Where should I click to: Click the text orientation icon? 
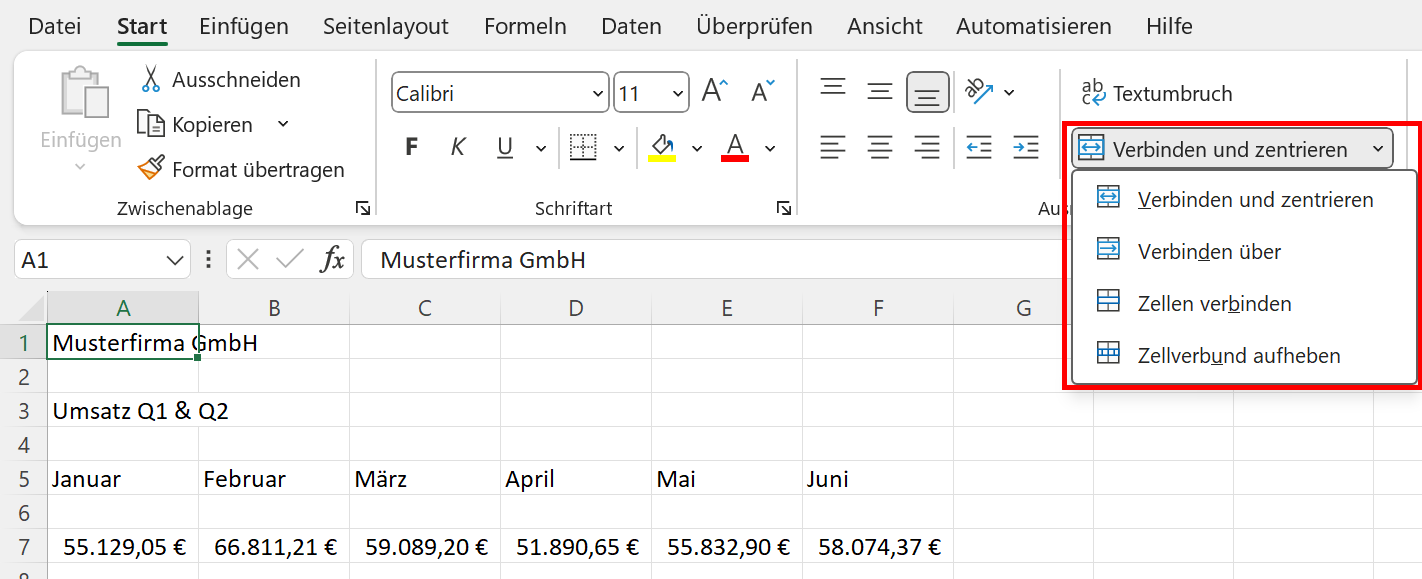coord(979,92)
